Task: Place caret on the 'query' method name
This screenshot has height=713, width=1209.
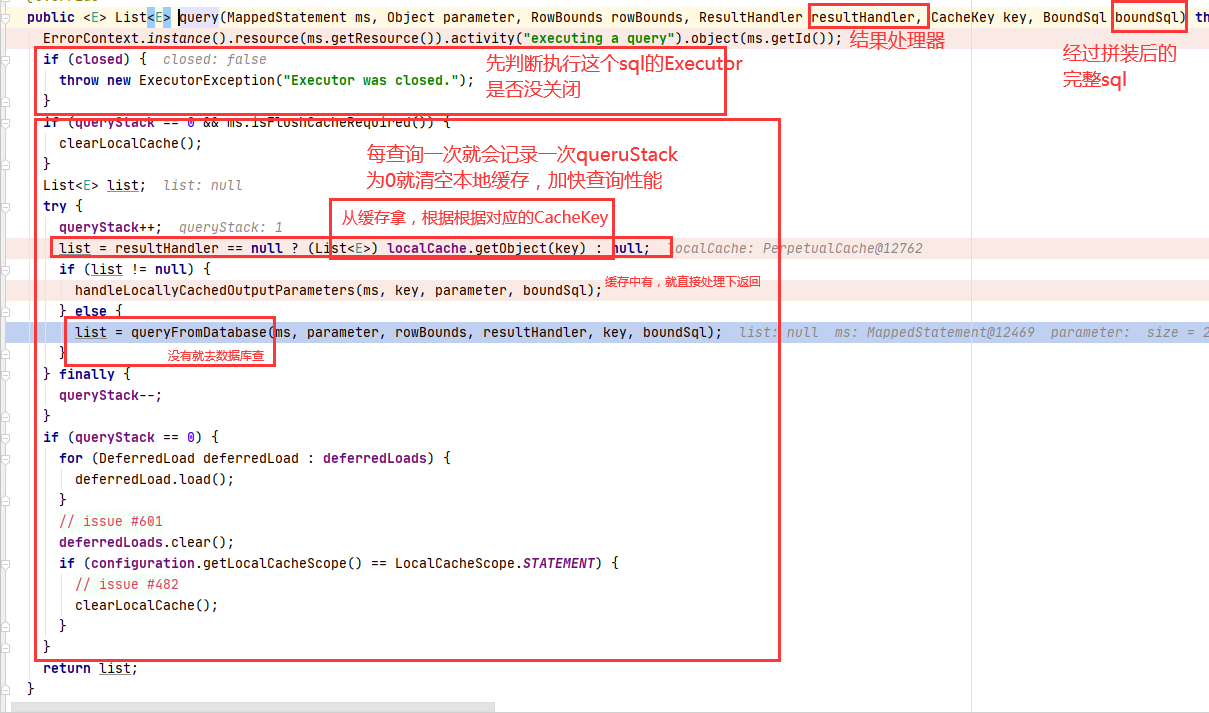Action: pyautogui.click(x=199, y=17)
